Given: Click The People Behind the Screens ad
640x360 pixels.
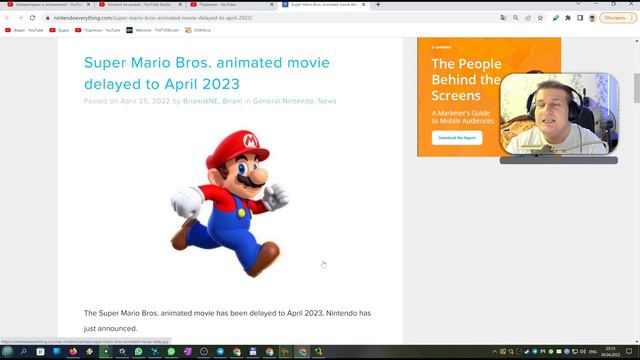Looking at the screenshot, I should [465, 97].
